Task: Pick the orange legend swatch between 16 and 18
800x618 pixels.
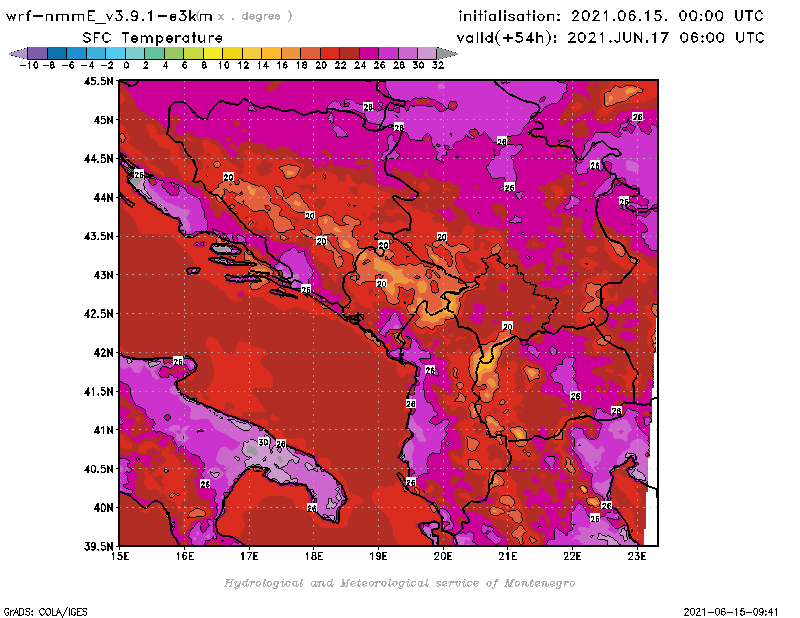Action: (x=291, y=53)
